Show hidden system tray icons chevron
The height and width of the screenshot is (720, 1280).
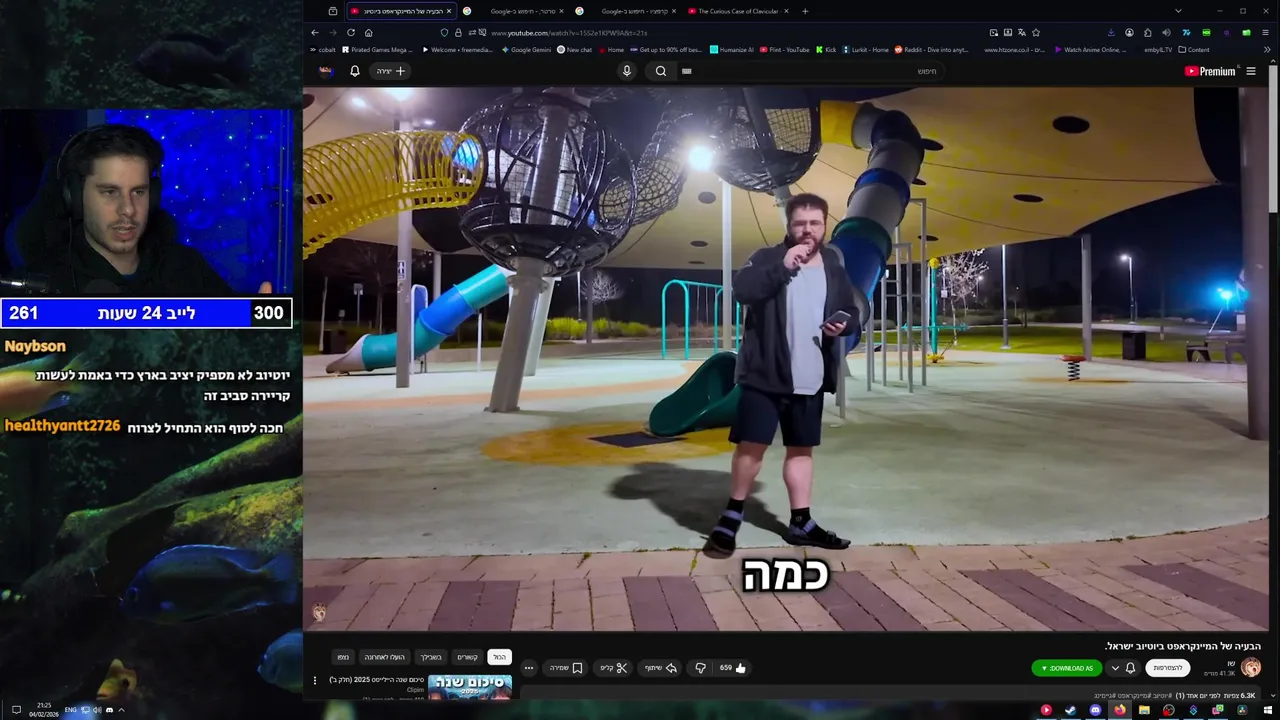121,710
